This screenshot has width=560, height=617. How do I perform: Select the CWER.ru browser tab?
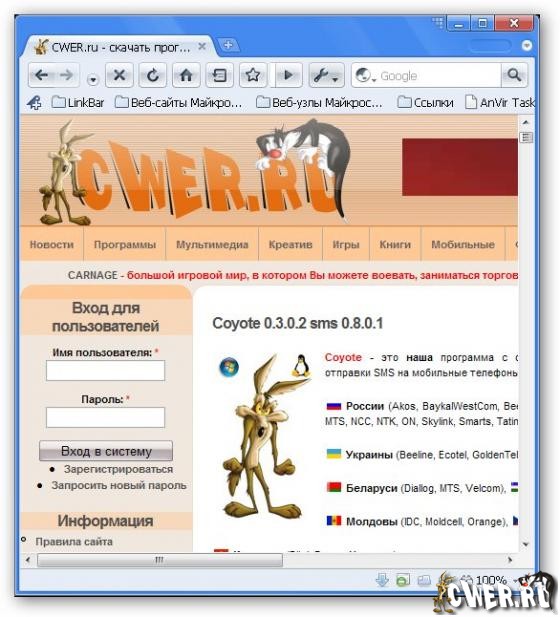point(118,47)
